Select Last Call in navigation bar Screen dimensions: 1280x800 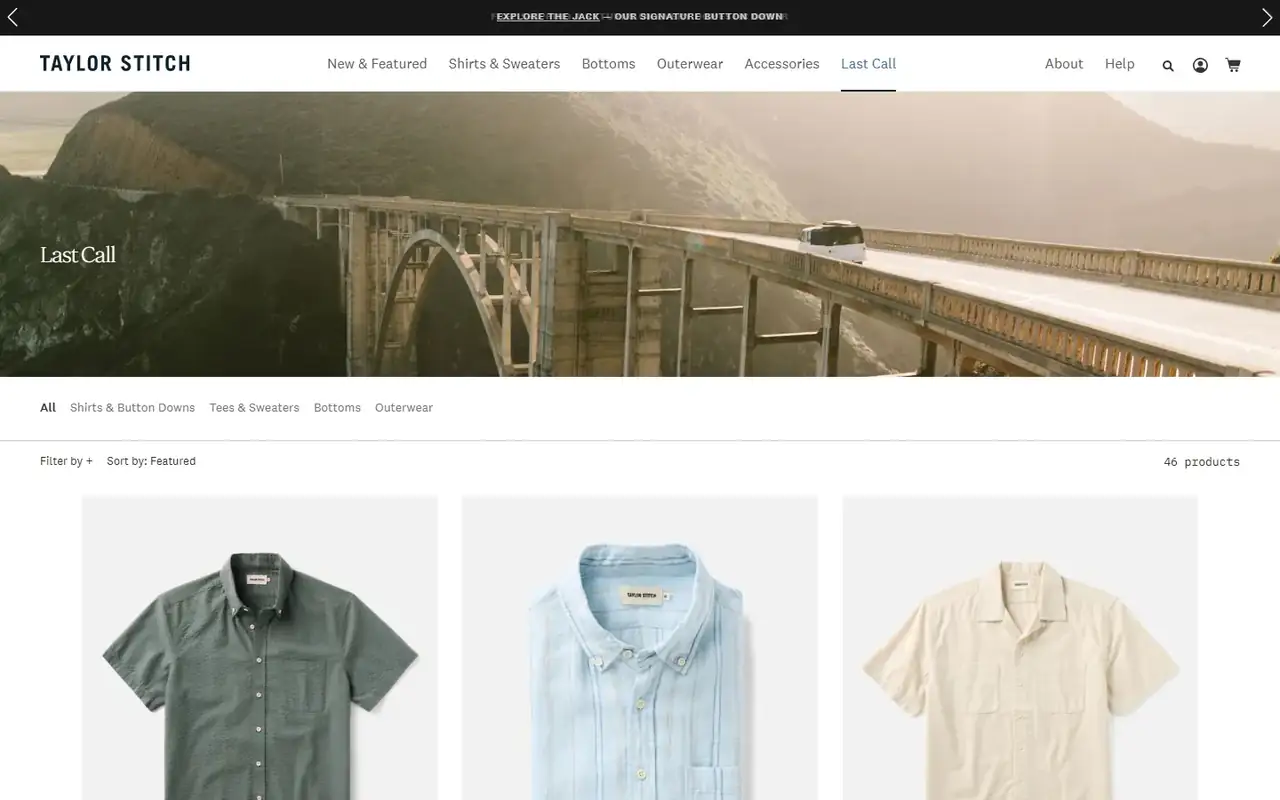pyautogui.click(x=868, y=64)
